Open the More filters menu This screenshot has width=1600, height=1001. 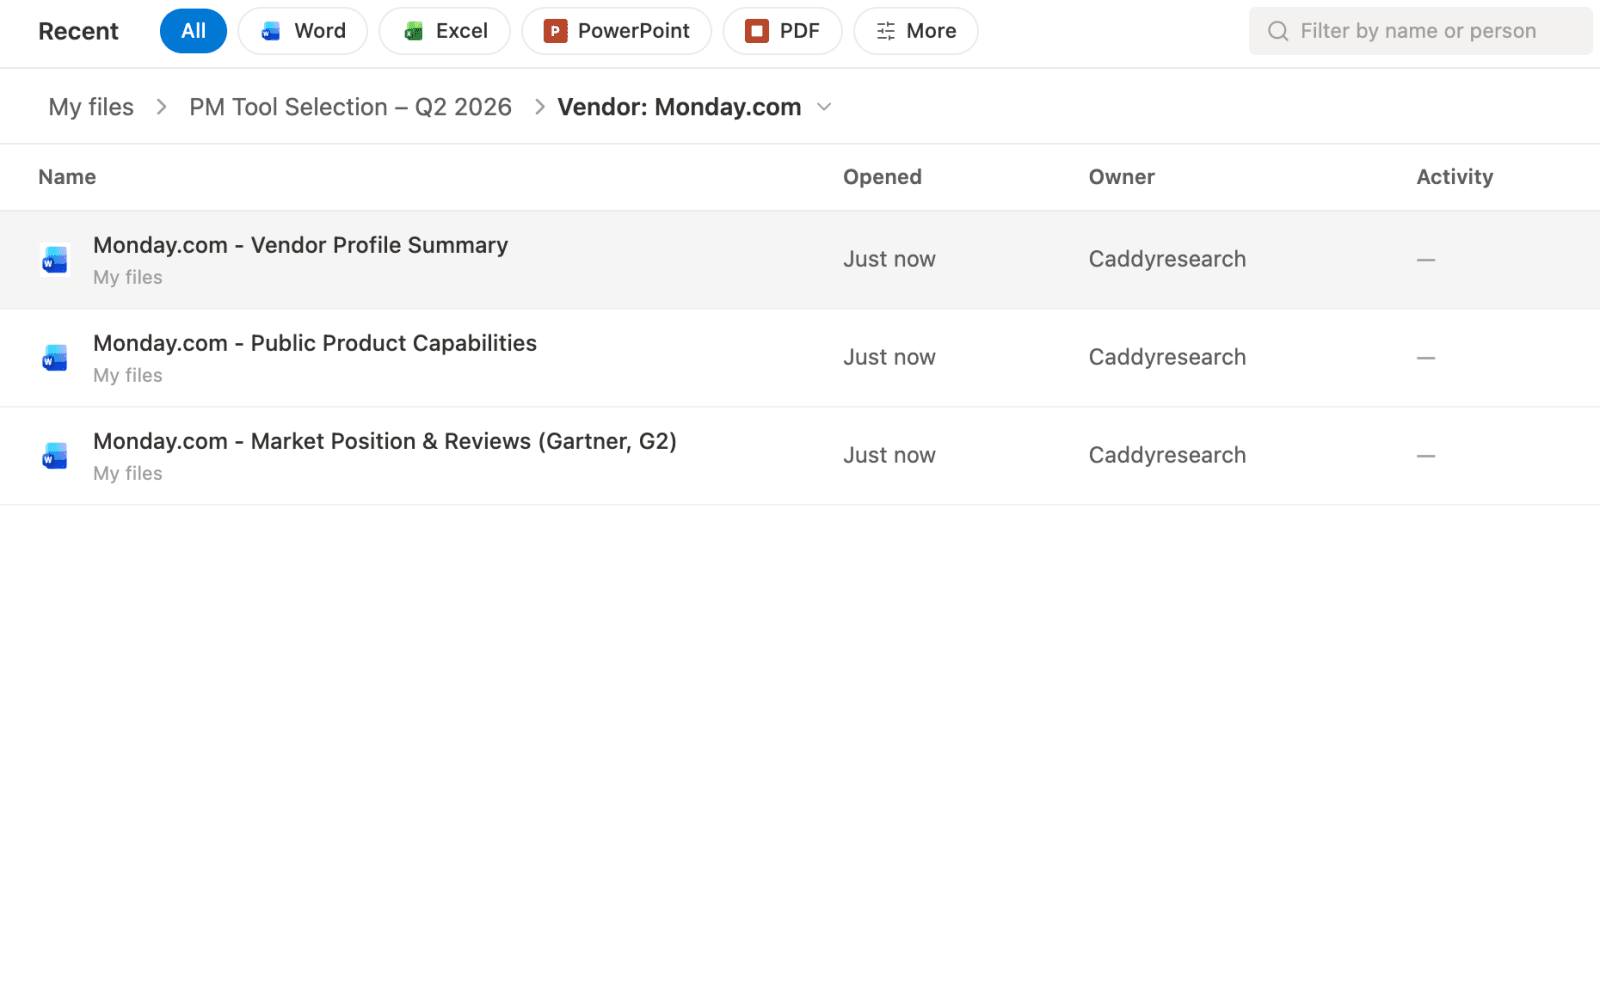coord(915,31)
